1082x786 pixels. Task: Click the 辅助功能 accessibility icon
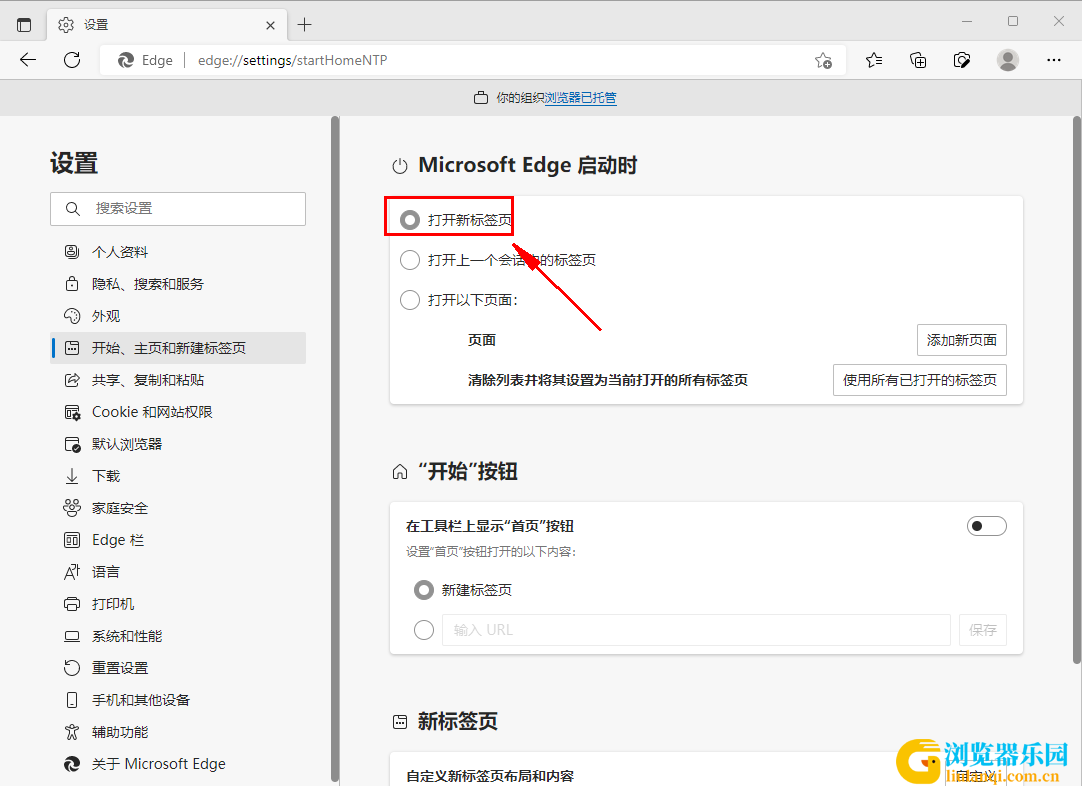click(x=72, y=732)
